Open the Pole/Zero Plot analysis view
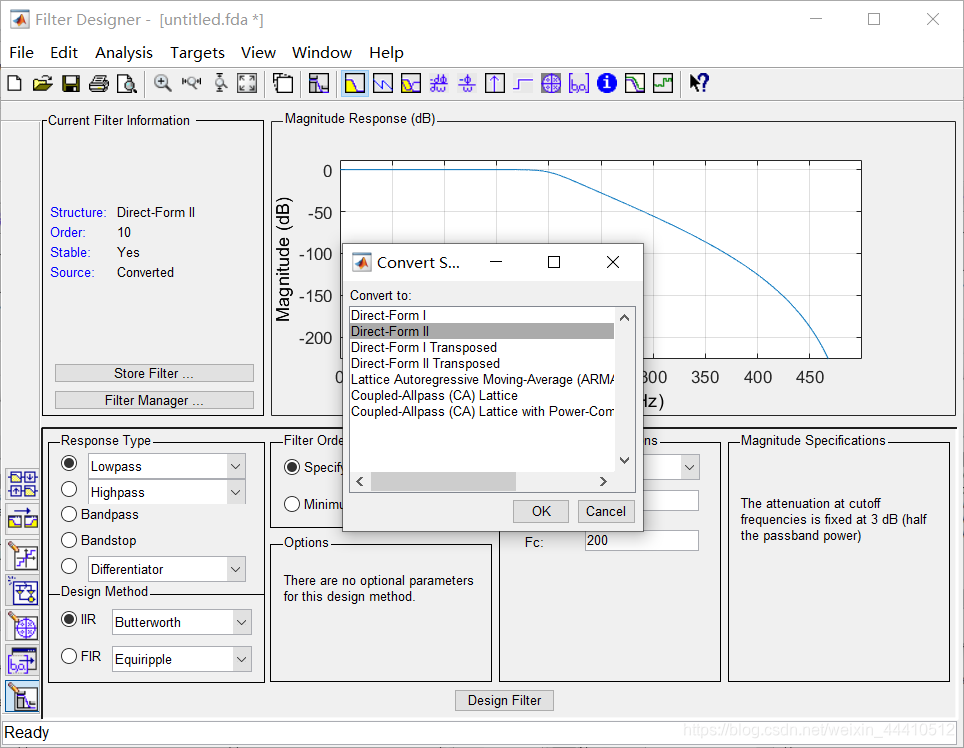This screenshot has height=748, width=964. (551, 83)
